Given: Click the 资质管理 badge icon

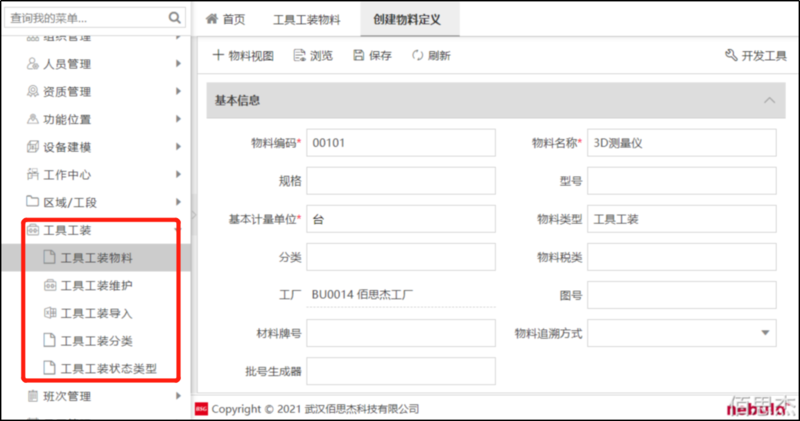Looking at the screenshot, I should pos(33,91).
